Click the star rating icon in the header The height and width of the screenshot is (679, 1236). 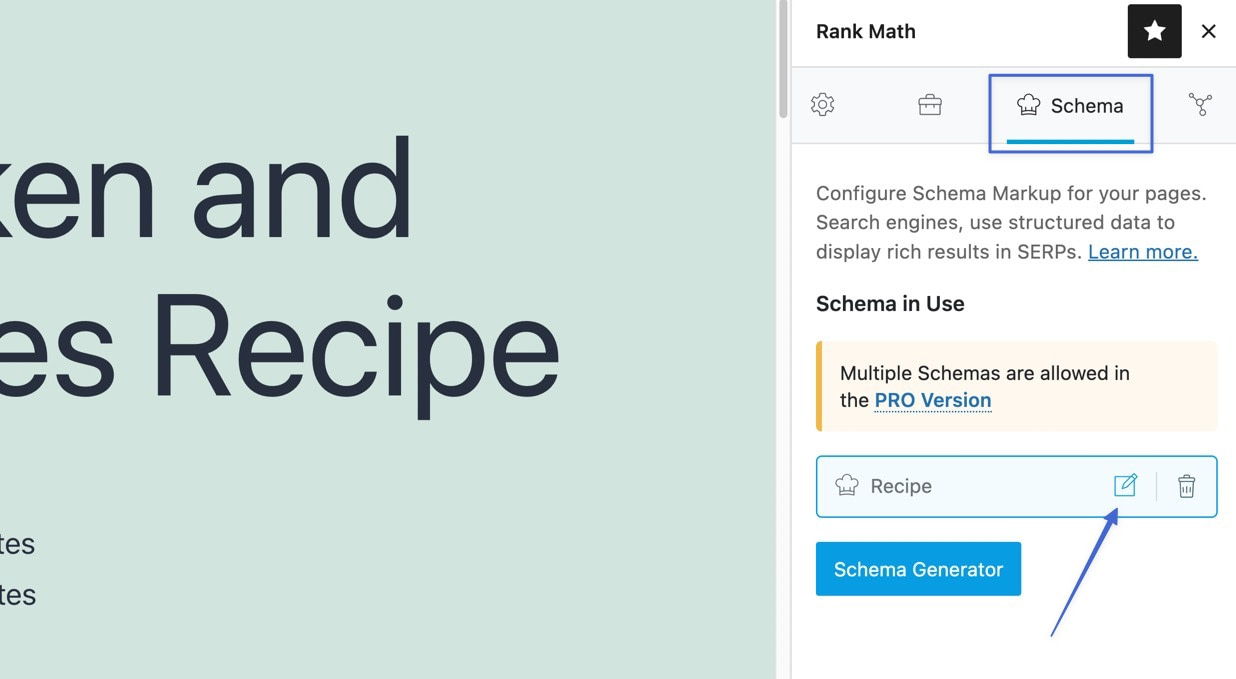point(1154,31)
